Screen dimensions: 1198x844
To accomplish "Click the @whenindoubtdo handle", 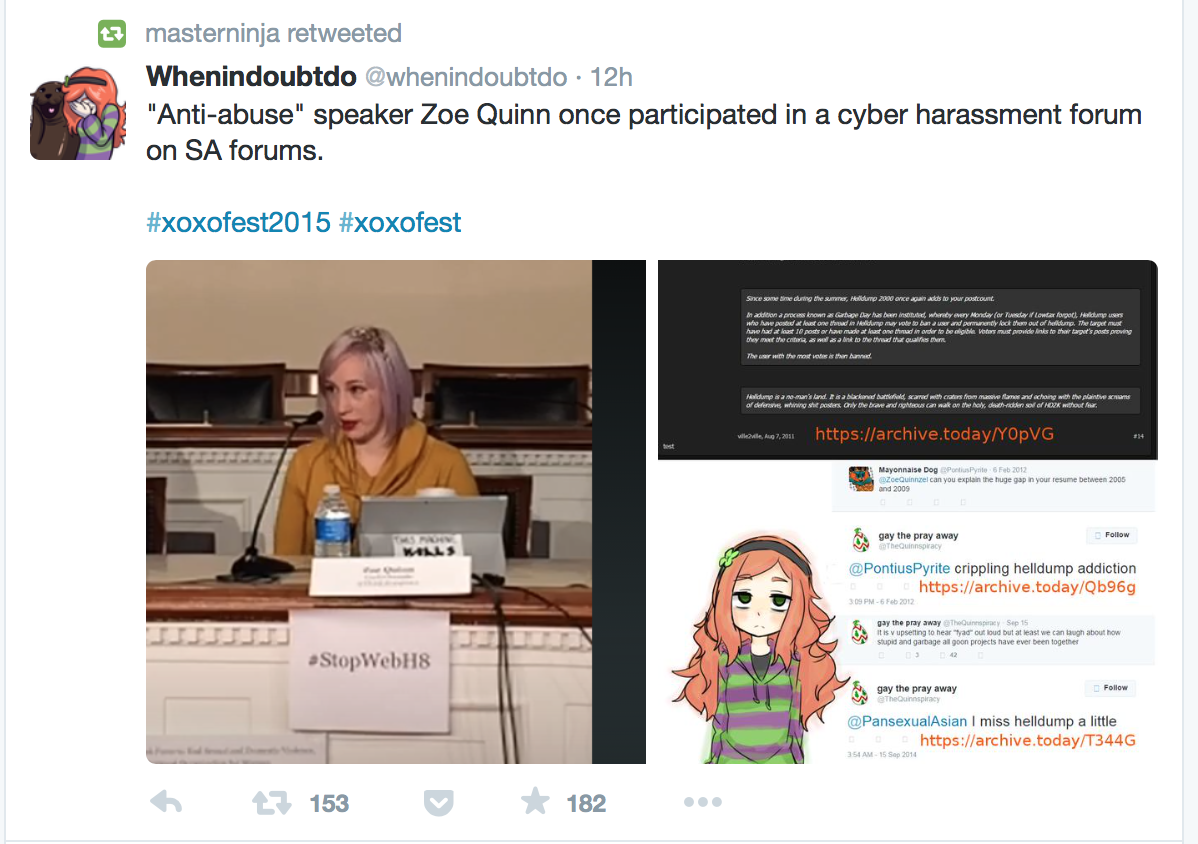I will (466, 77).
